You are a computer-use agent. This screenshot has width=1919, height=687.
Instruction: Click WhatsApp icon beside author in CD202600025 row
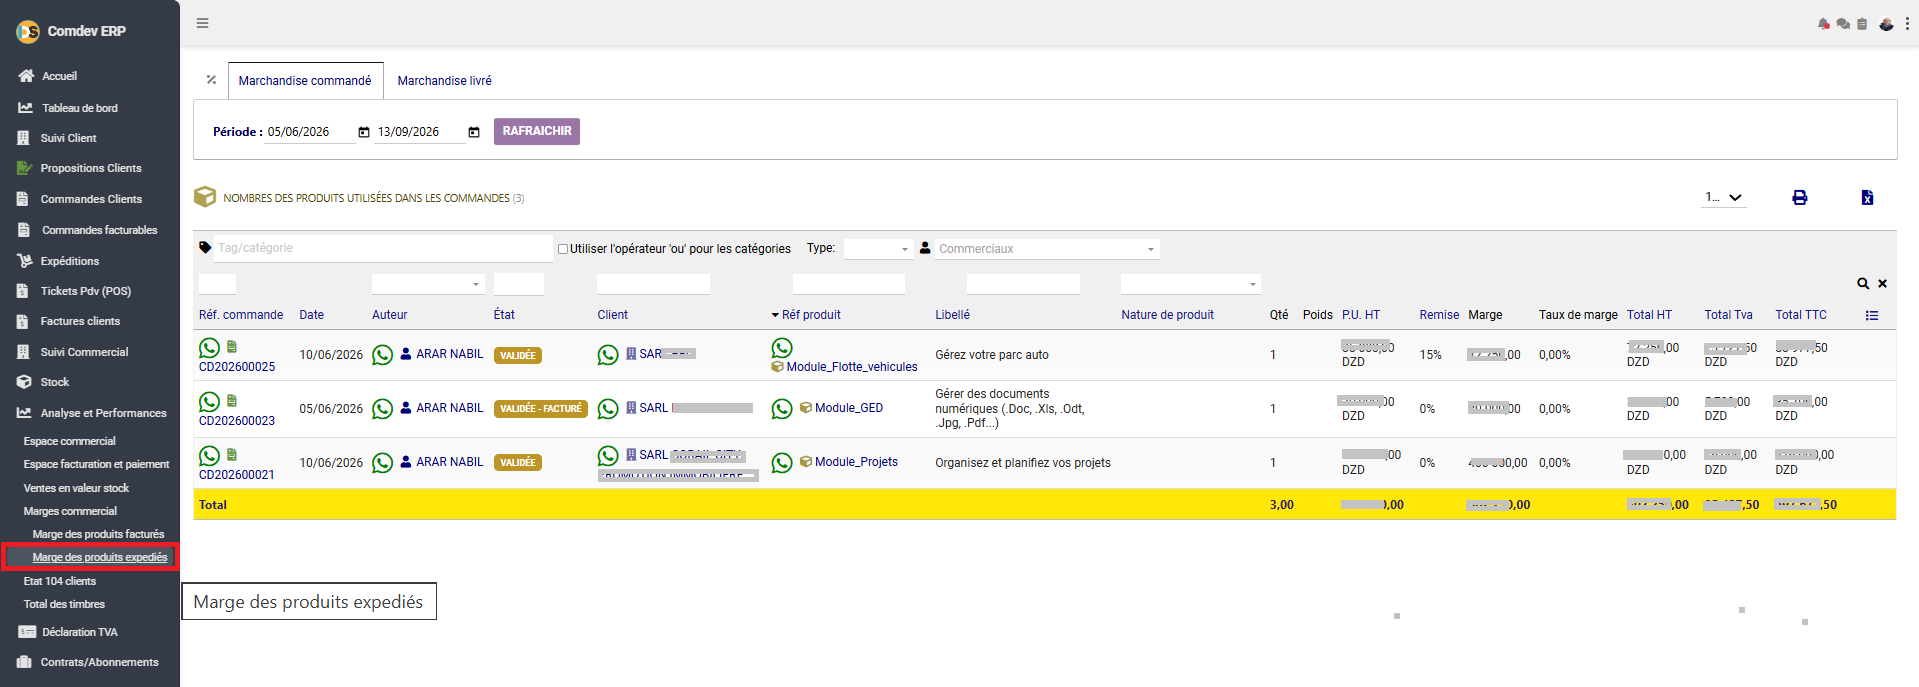point(382,355)
